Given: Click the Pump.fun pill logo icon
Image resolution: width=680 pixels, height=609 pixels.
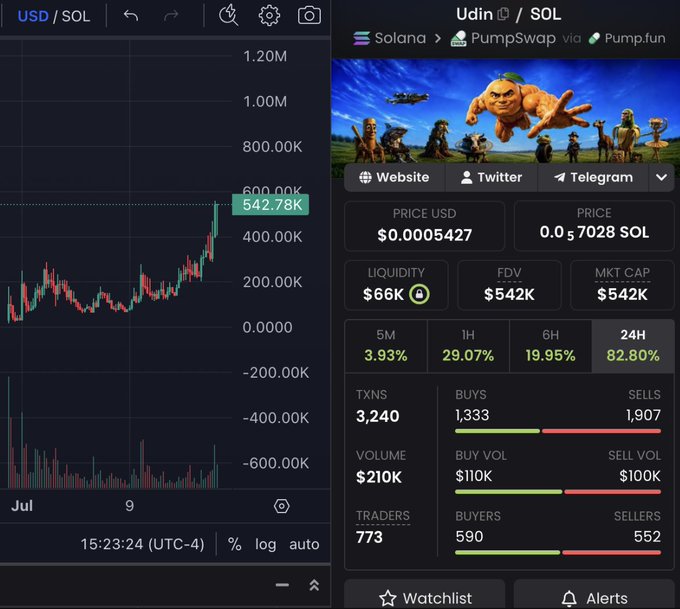Looking at the screenshot, I should pos(594,39).
